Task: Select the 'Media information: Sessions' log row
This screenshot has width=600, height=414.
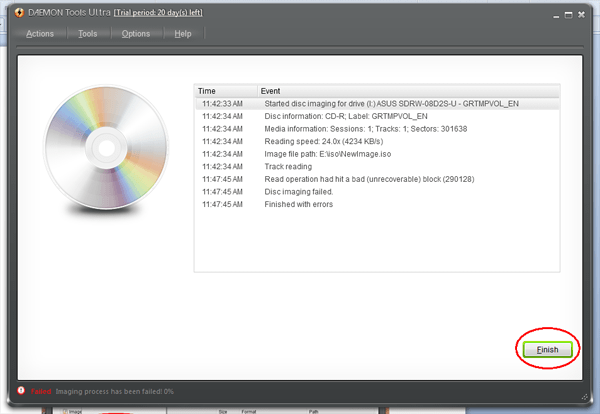Action: click(377, 129)
